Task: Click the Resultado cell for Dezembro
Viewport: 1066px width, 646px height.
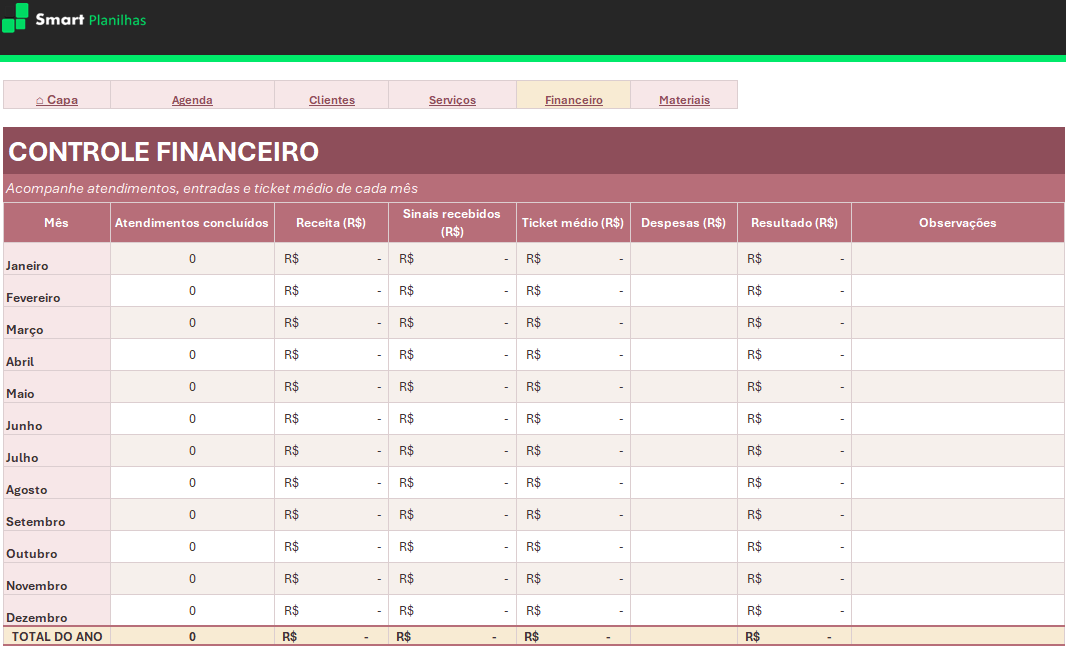Action: tap(794, 610)
